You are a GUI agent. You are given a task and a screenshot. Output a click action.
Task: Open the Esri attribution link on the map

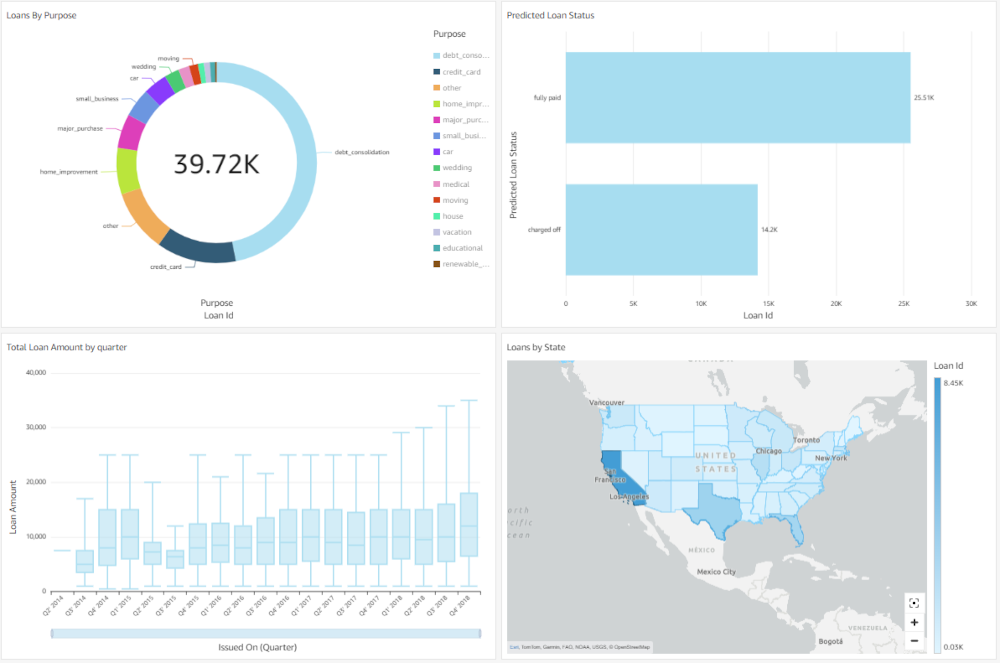tap(513, 648)
